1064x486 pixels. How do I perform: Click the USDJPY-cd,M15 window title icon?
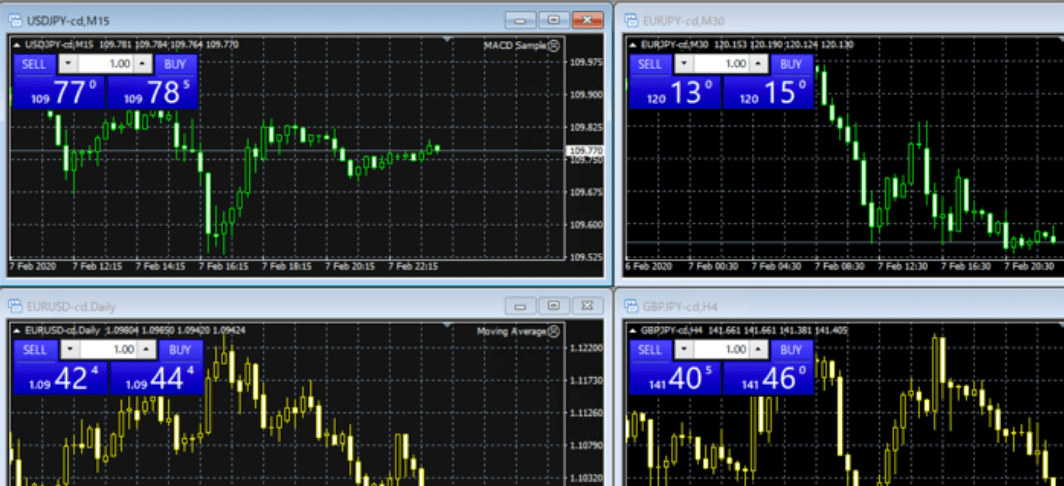point(13,19)
